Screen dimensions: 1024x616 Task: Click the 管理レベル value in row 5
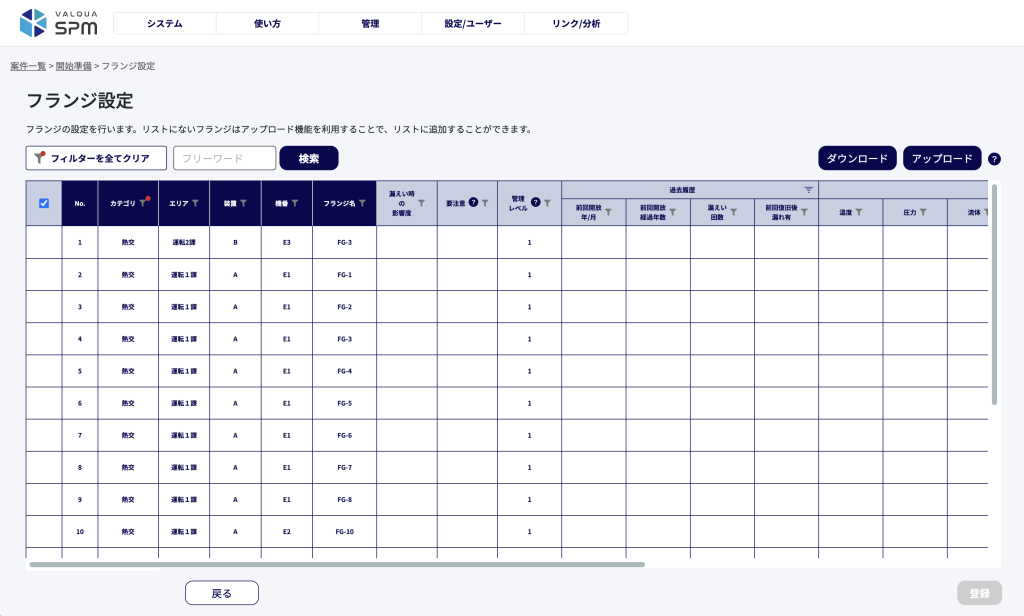529,371
